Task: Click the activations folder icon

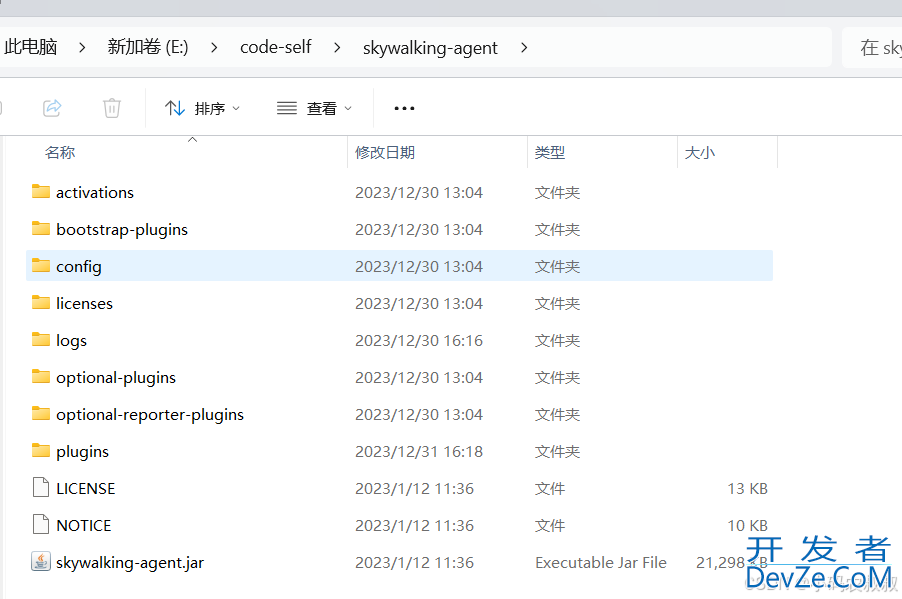Action: pos(40,191)
